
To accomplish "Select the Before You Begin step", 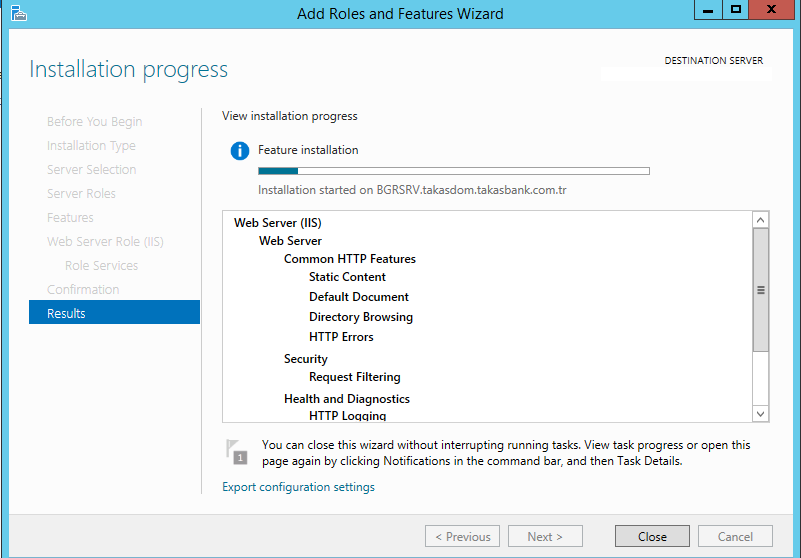I will click(95, 122).
